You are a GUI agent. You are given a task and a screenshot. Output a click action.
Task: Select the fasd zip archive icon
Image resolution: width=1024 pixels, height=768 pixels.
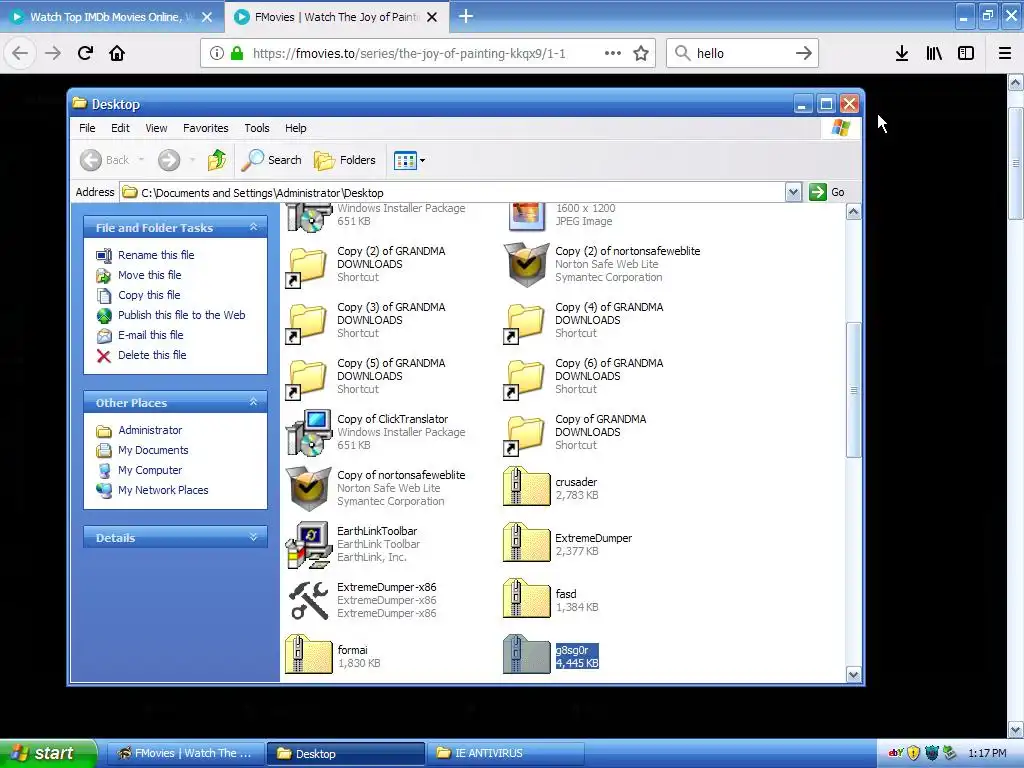click(x=526, y=598)
